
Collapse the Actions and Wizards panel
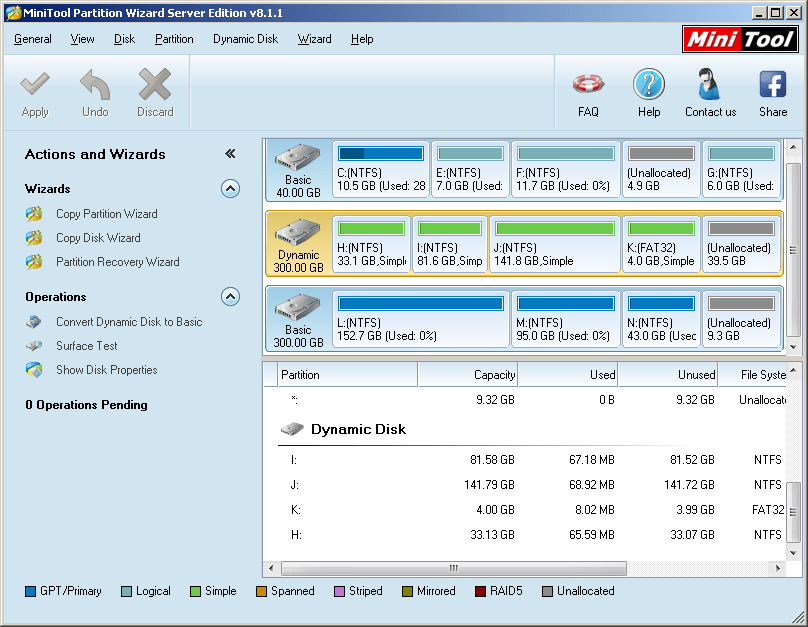tap(231, 154)
